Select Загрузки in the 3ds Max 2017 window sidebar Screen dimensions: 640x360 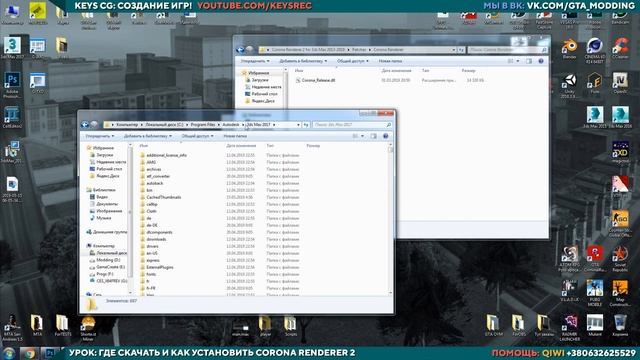(x=104, y=155)
